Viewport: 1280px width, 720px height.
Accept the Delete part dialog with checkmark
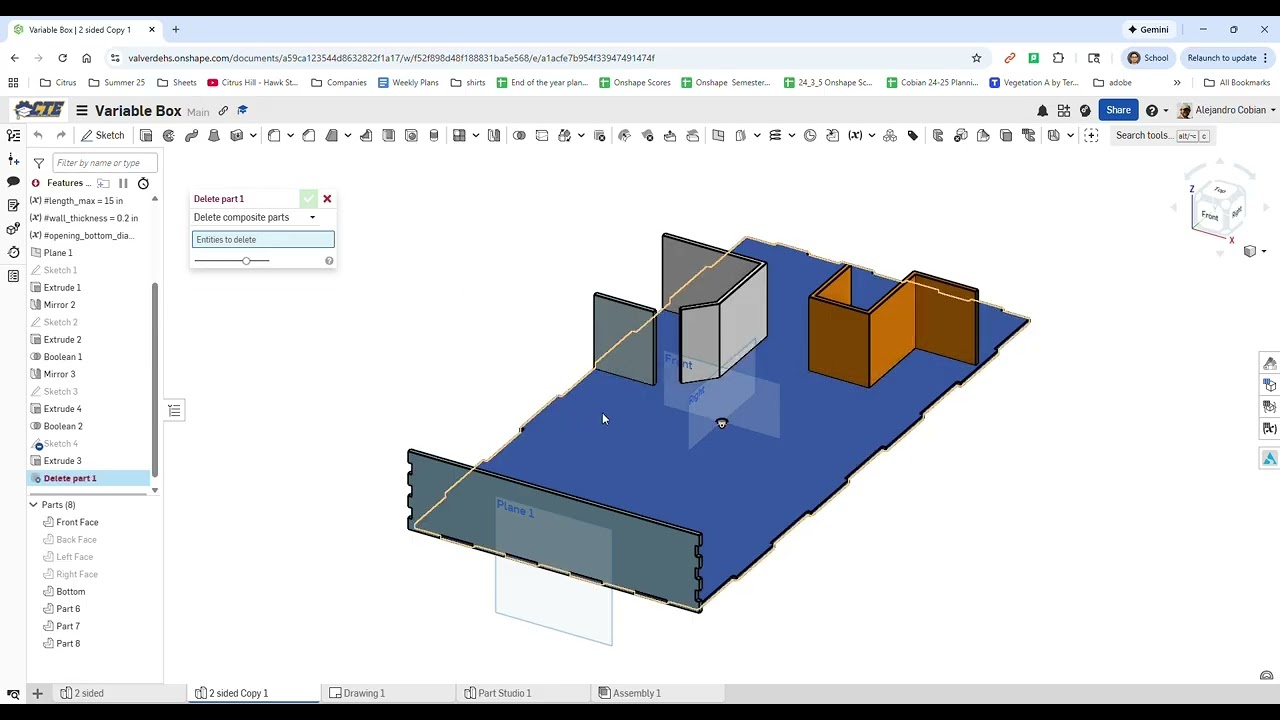coord(309,199)
